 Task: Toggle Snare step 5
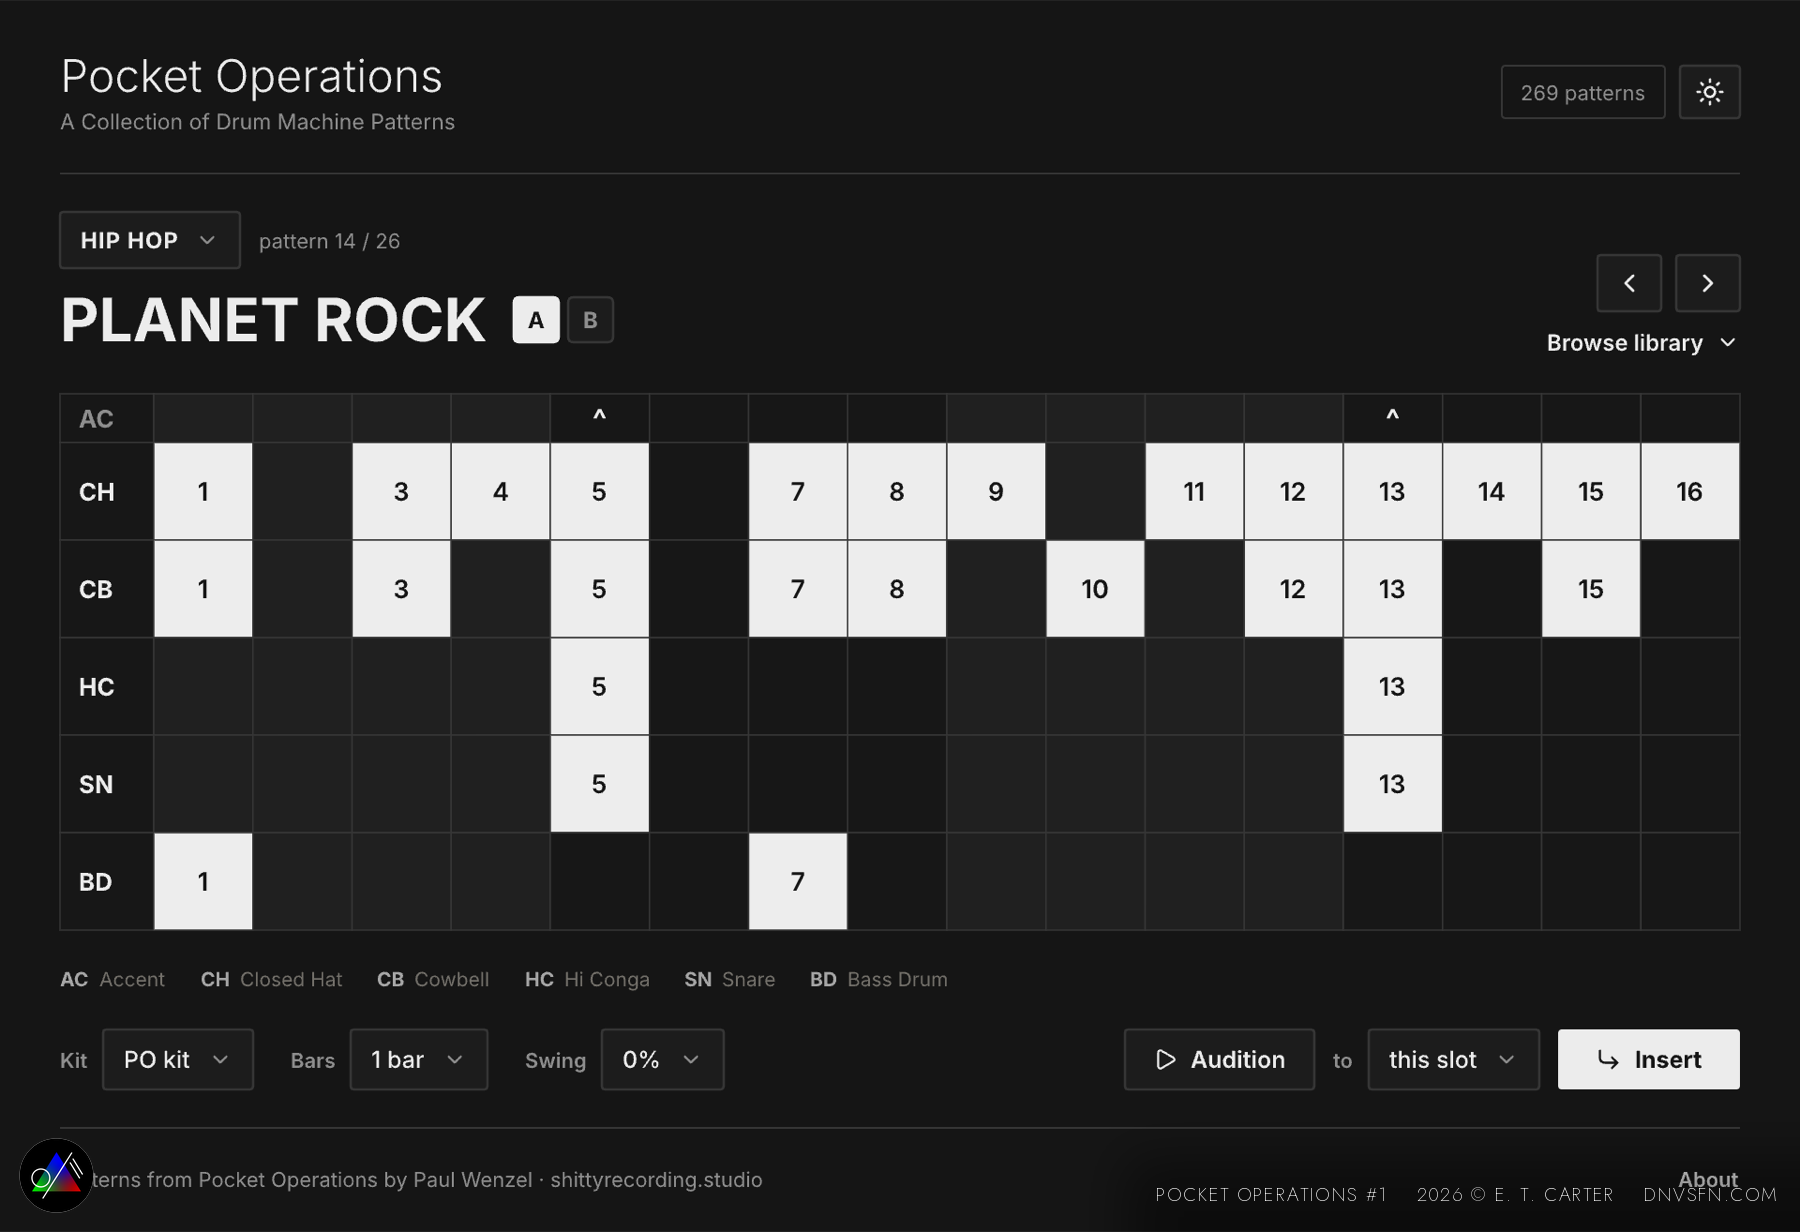pos(600,784)
